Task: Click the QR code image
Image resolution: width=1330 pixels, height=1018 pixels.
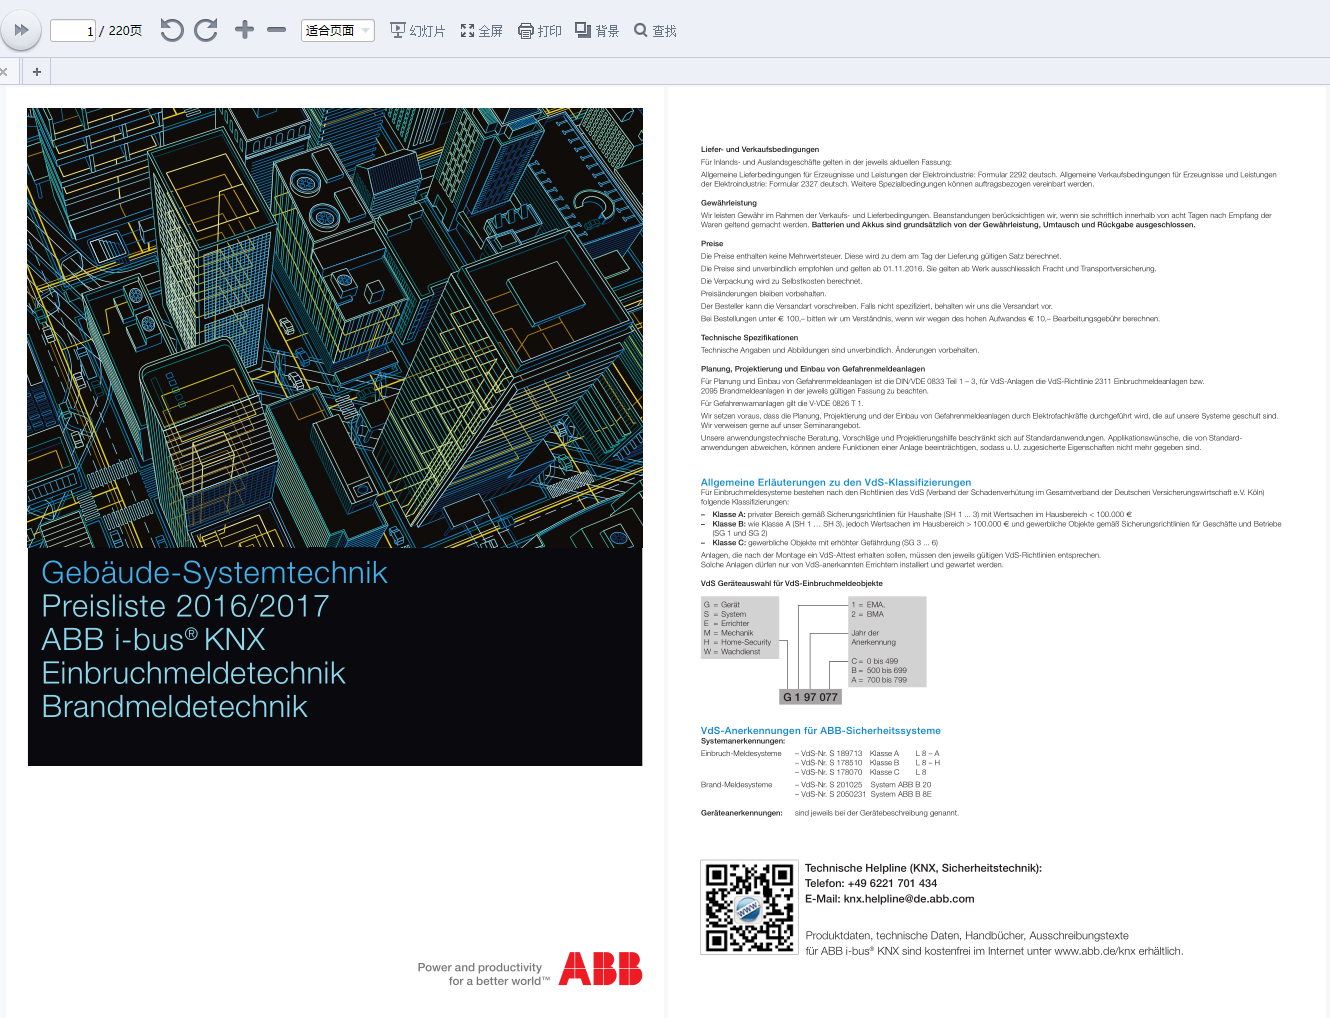Action: tap(749, 907)
